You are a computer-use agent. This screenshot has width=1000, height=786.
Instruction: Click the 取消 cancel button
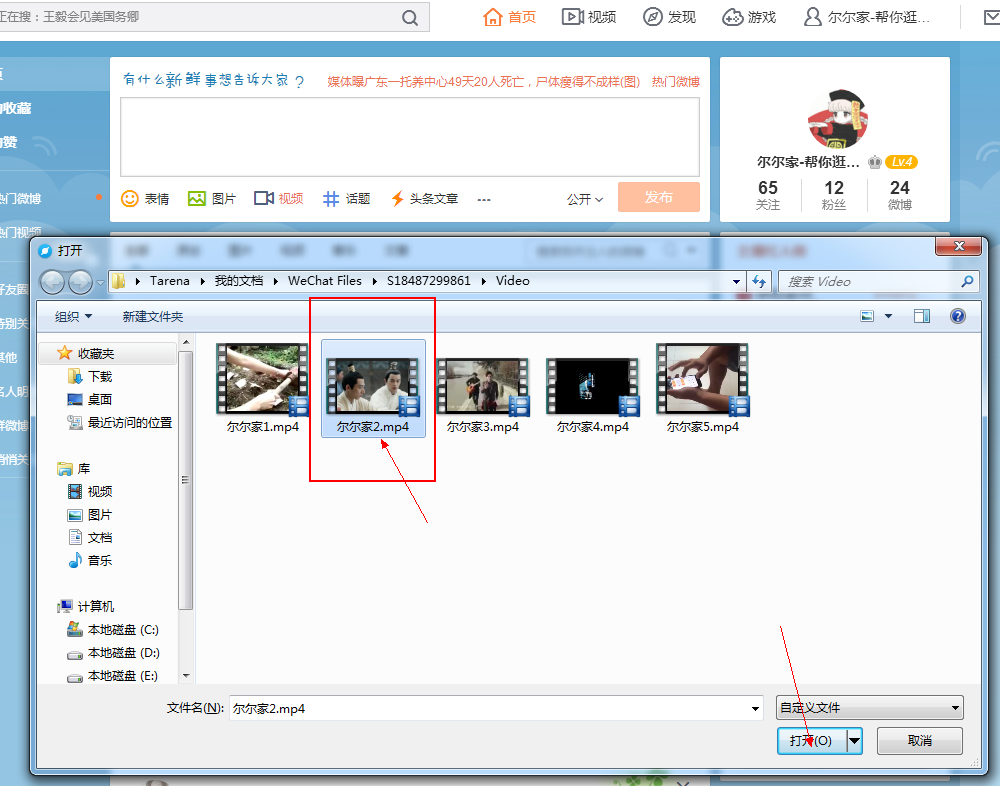[920, 741]
